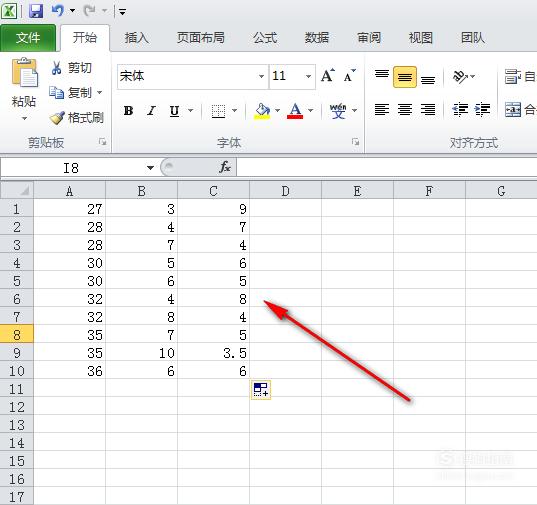Image resolution: width=537 pixels, height=505 pixels.
Task: Open the 复制 dropdown arrow
Action: [x=99, y=92]
